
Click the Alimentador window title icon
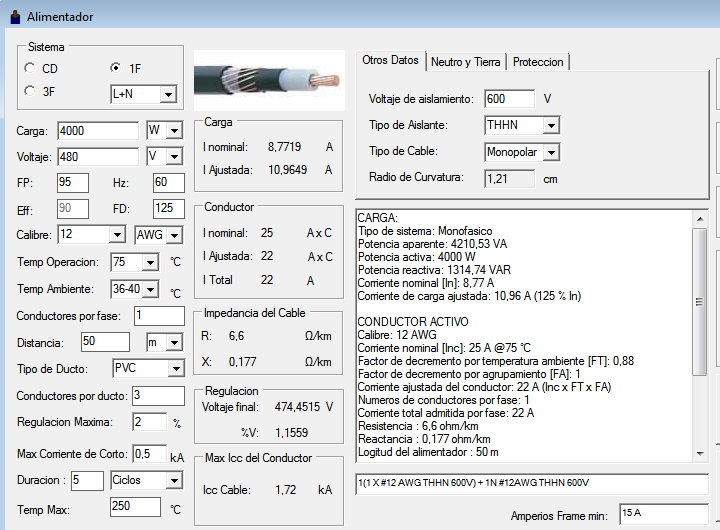point(15,17)
